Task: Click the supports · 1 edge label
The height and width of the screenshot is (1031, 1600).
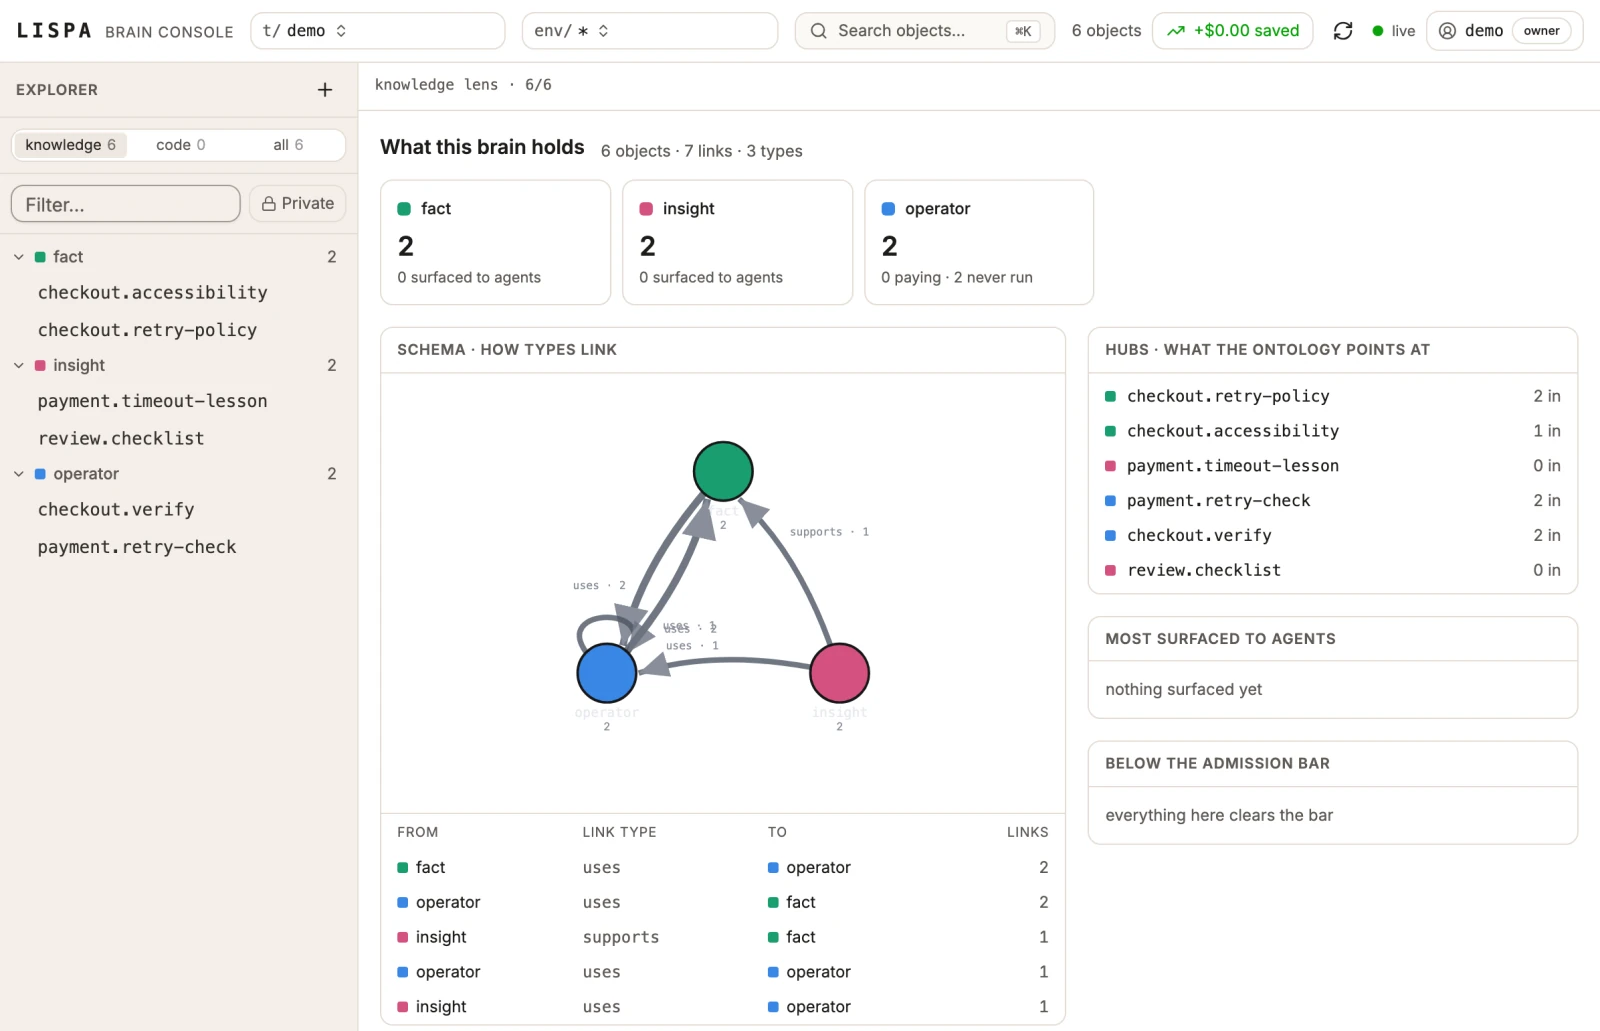Action: tap(829, 532)
